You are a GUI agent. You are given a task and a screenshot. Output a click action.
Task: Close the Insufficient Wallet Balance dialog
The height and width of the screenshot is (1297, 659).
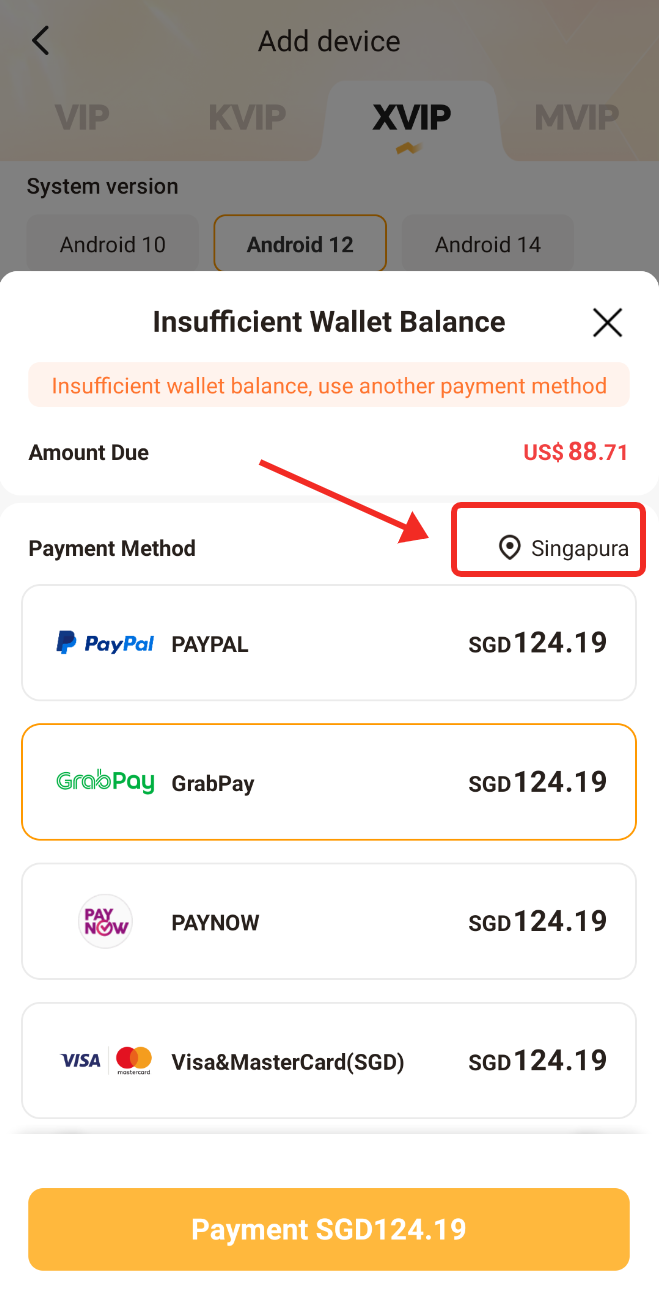(x=607, y=322)
